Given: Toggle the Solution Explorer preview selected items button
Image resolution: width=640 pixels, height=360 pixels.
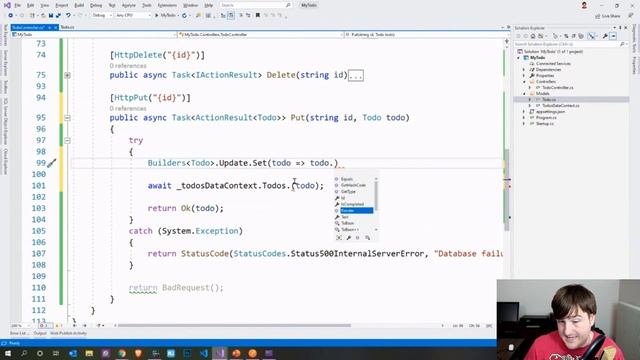Looking at the screenshot, I should click(x=613, y=36).
